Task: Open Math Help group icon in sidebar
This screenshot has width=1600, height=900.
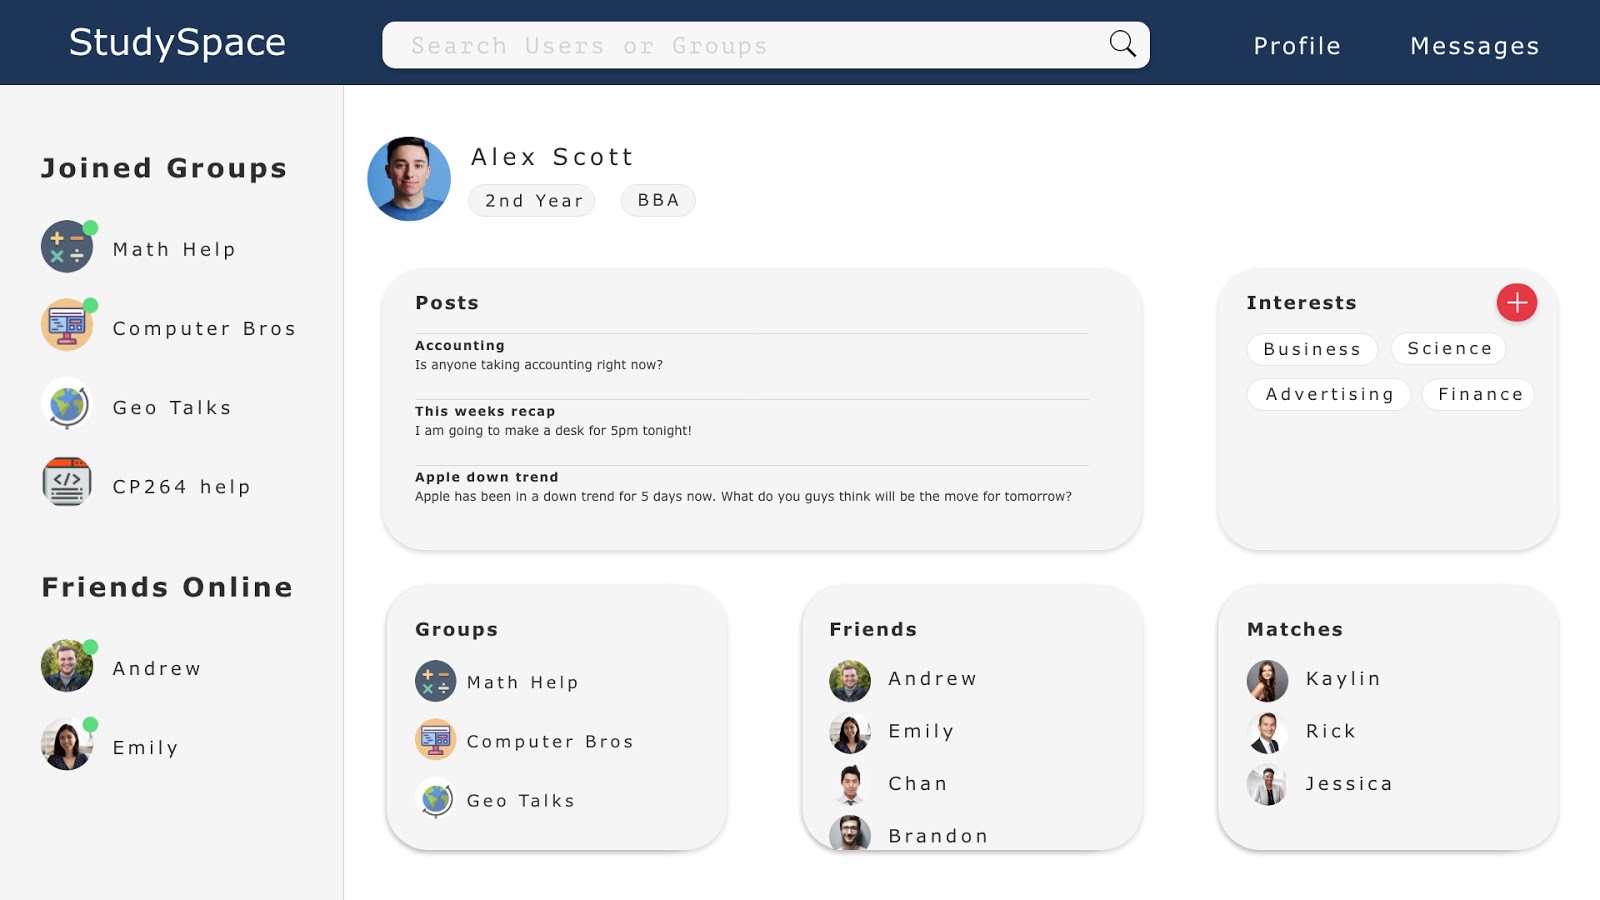Action: pos(67,247)
